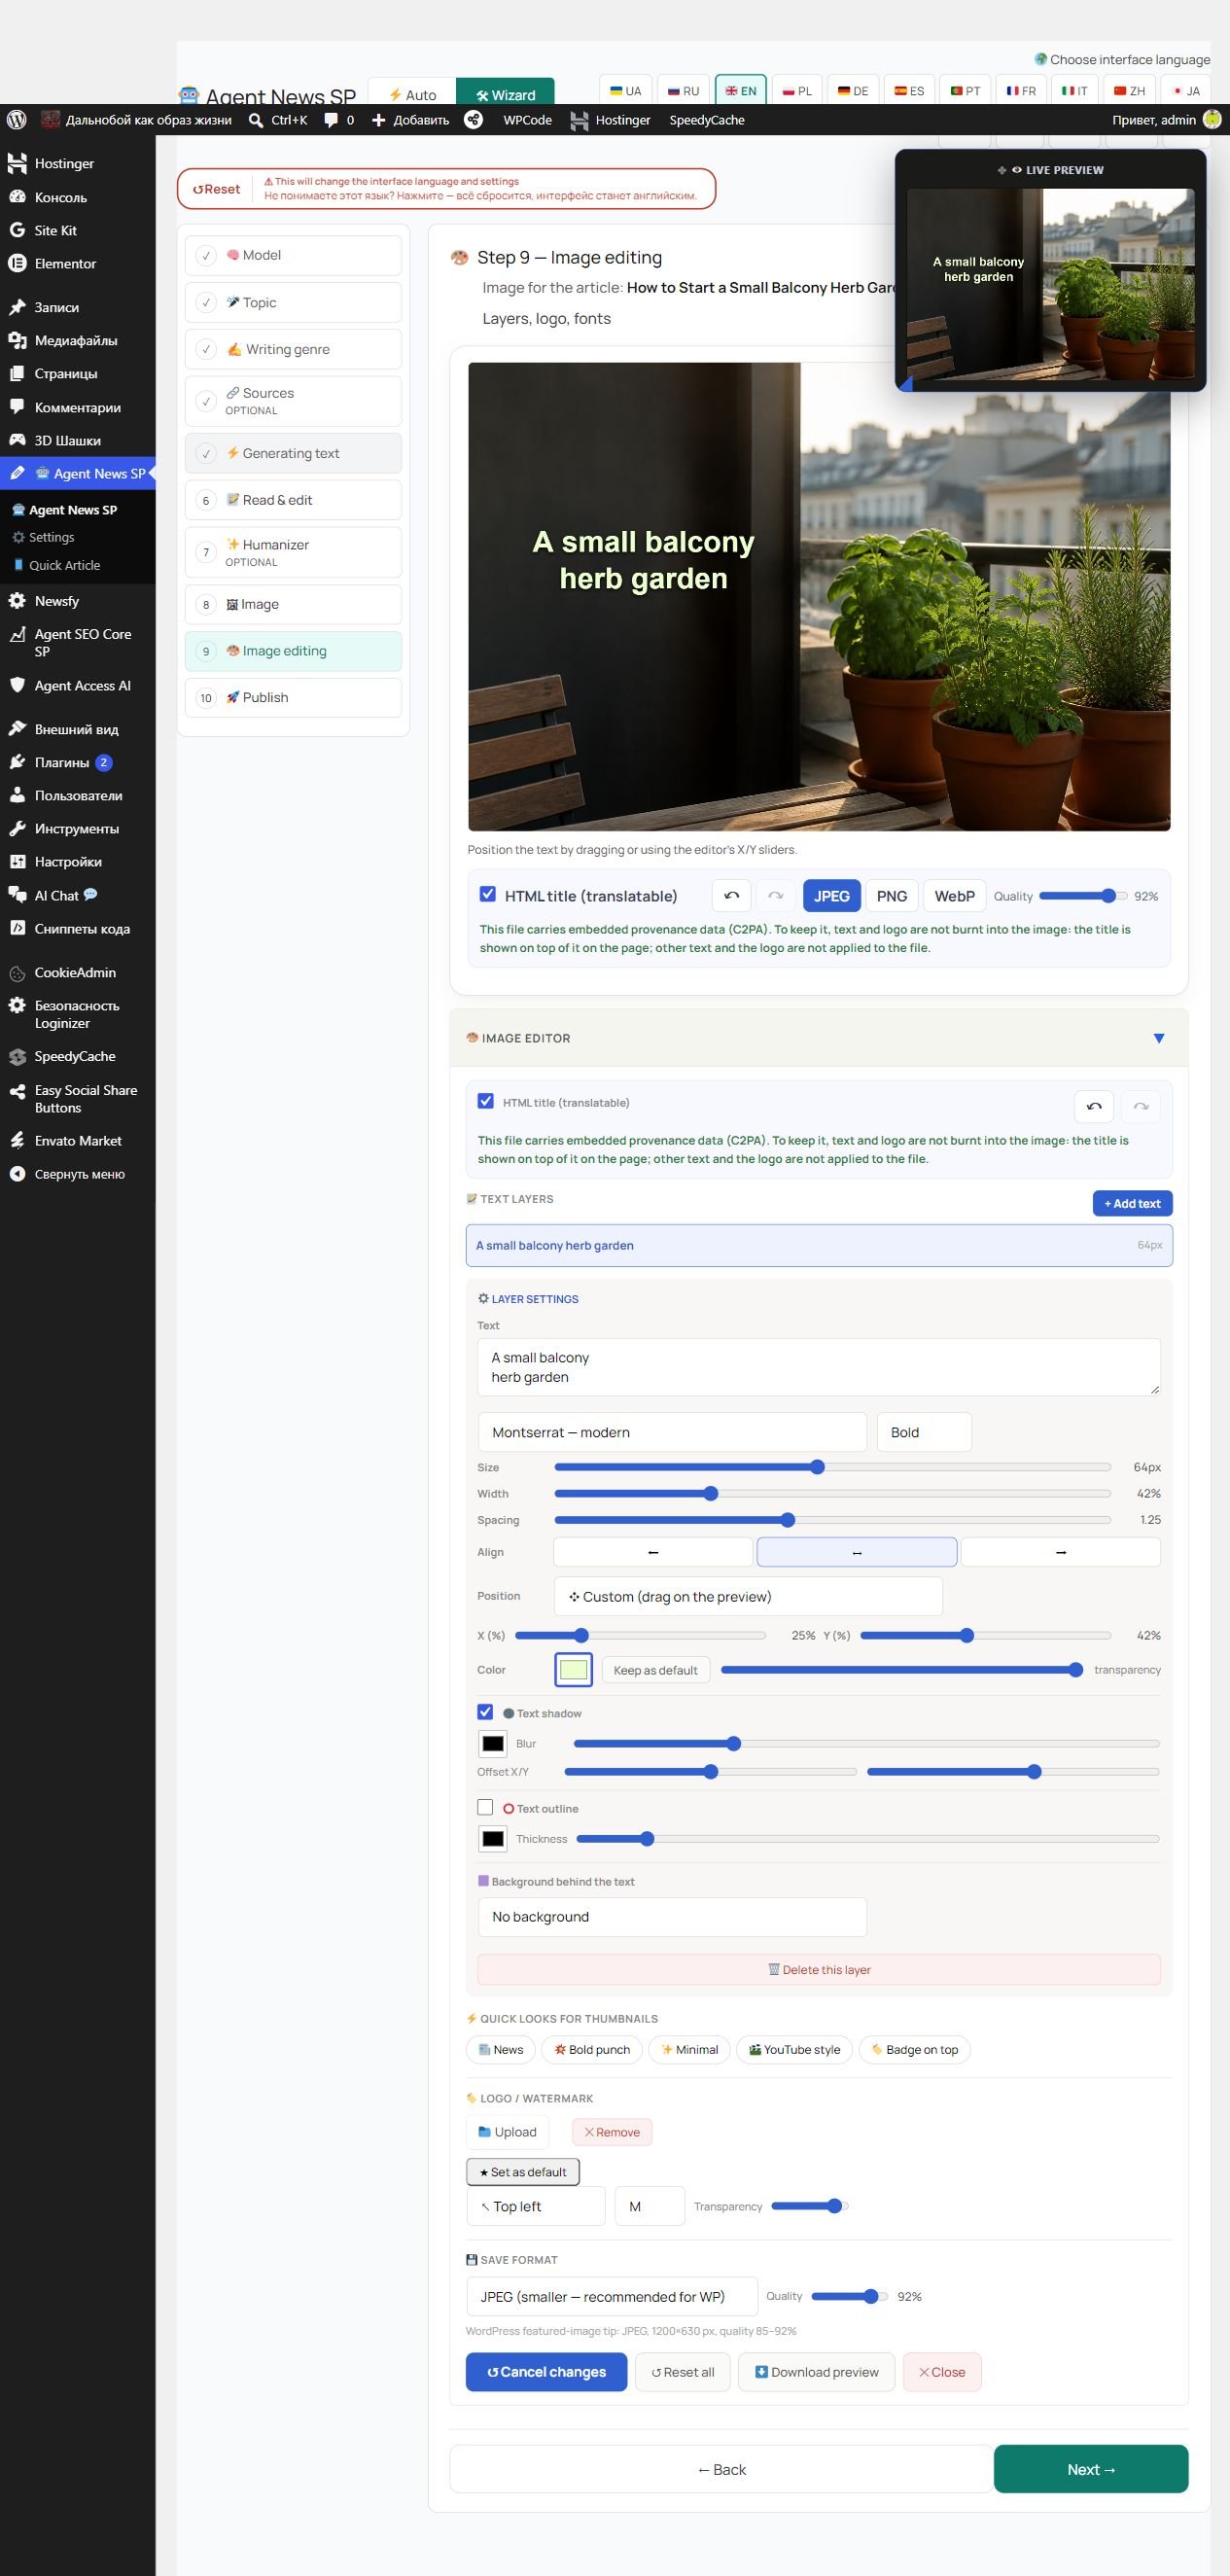Select JPEG format button
Viewport: 1230px width, 2576px height.
click(831, 896)
